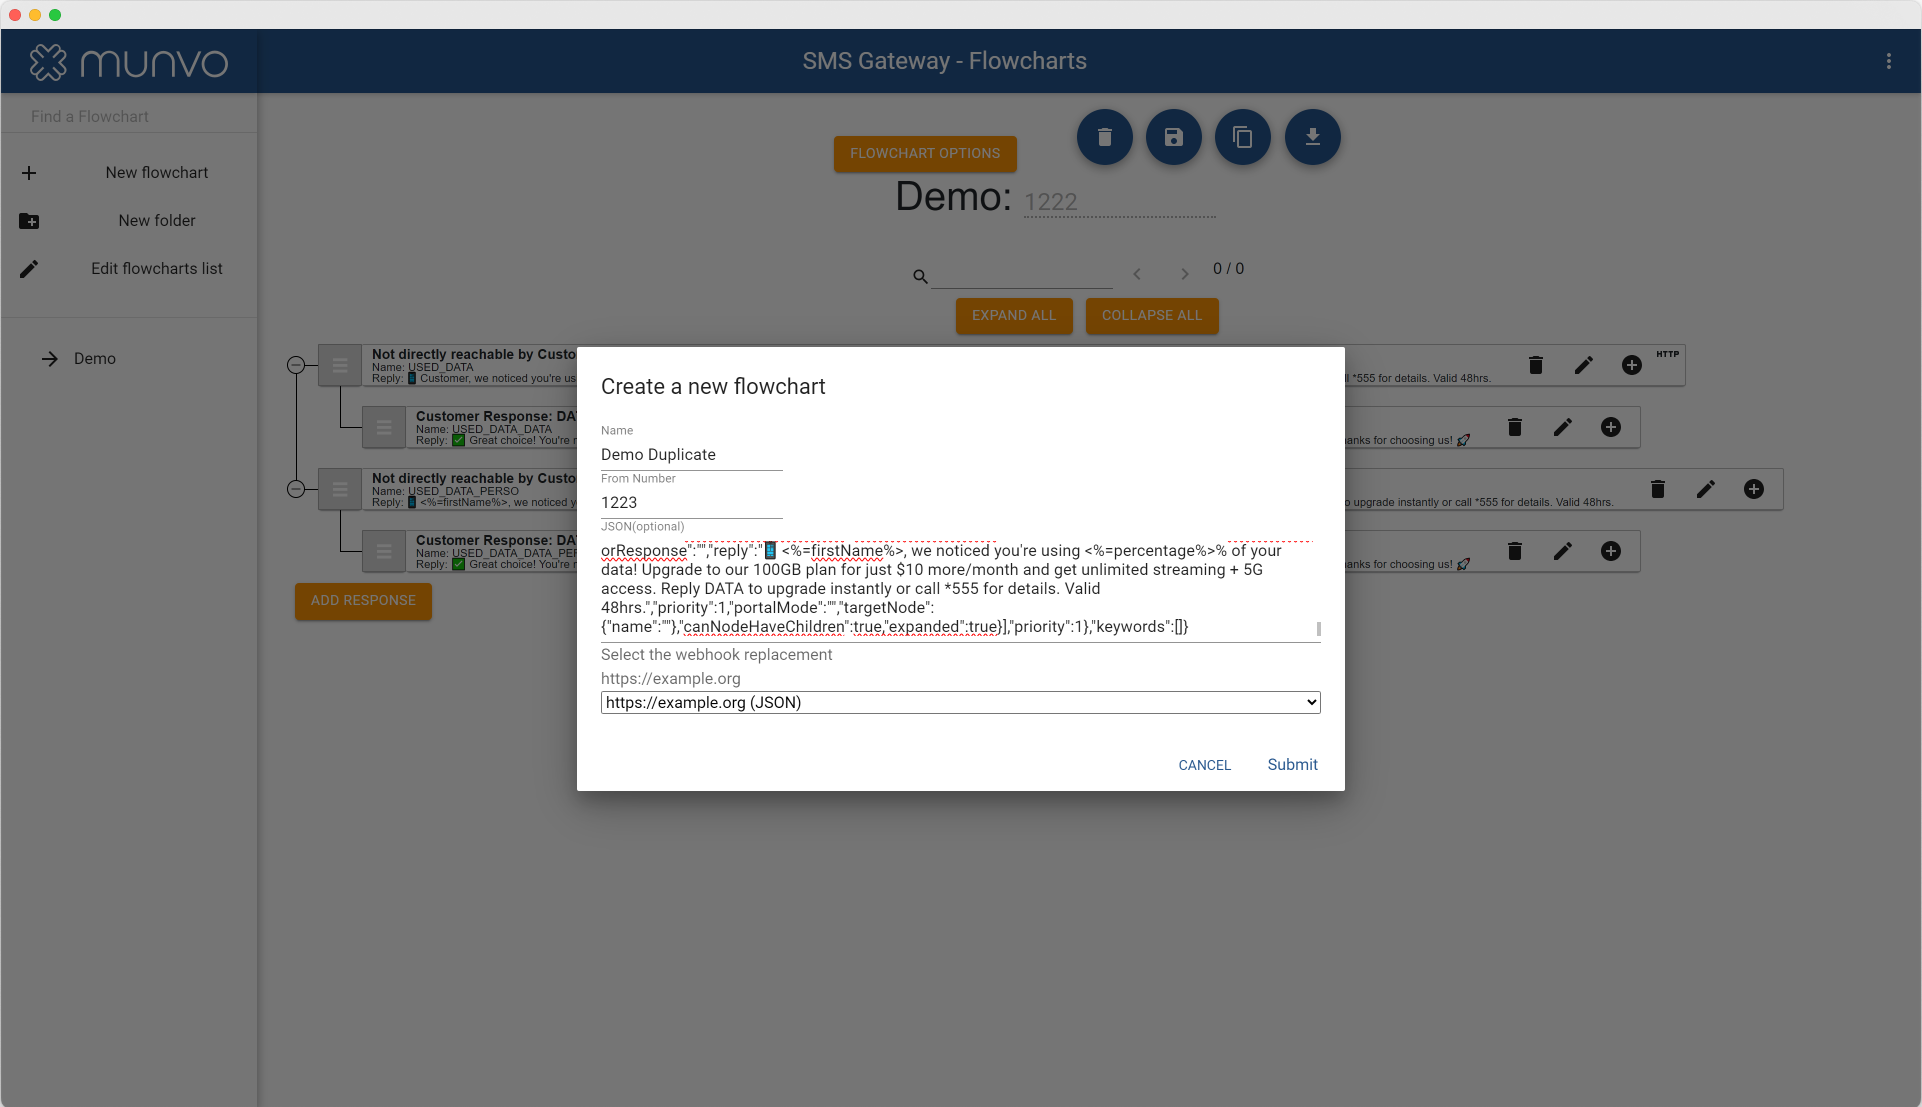
Task: Delete the last Customer Response node
Action: 1515,551
